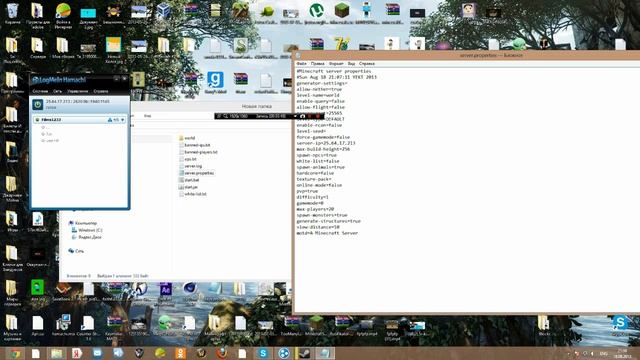Select white-list.txt file in Explorer

click(x=193, y=193)
